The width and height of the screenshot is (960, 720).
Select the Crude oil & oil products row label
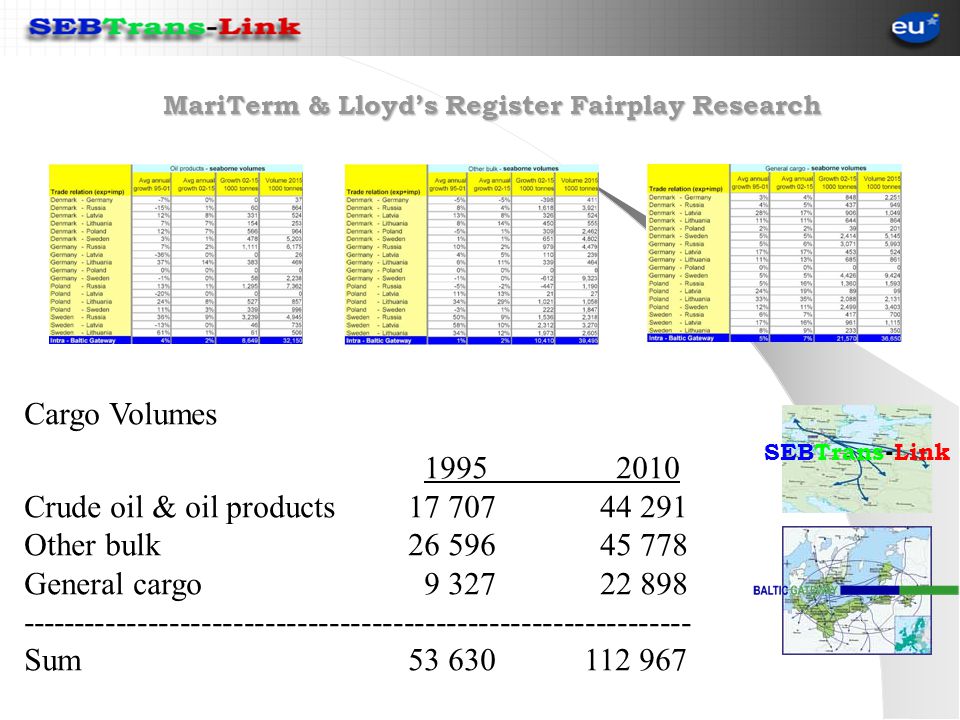coord(179,508)
